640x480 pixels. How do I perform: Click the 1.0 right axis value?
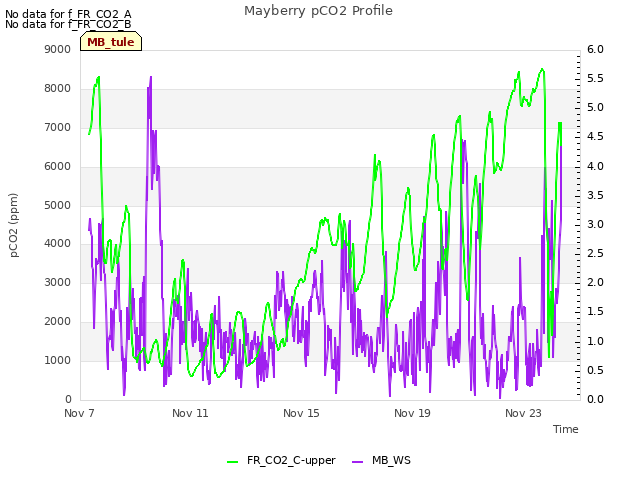coord(595,341)
